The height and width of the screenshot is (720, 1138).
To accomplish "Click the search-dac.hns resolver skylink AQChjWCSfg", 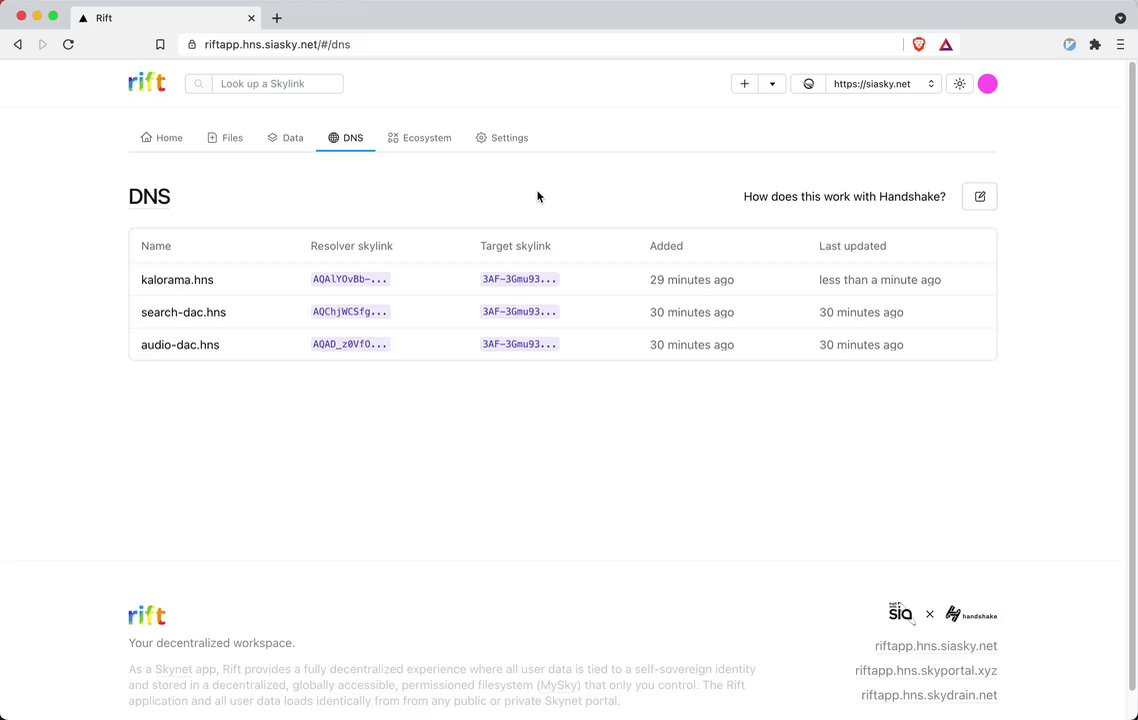I will (x=350, y=312).
